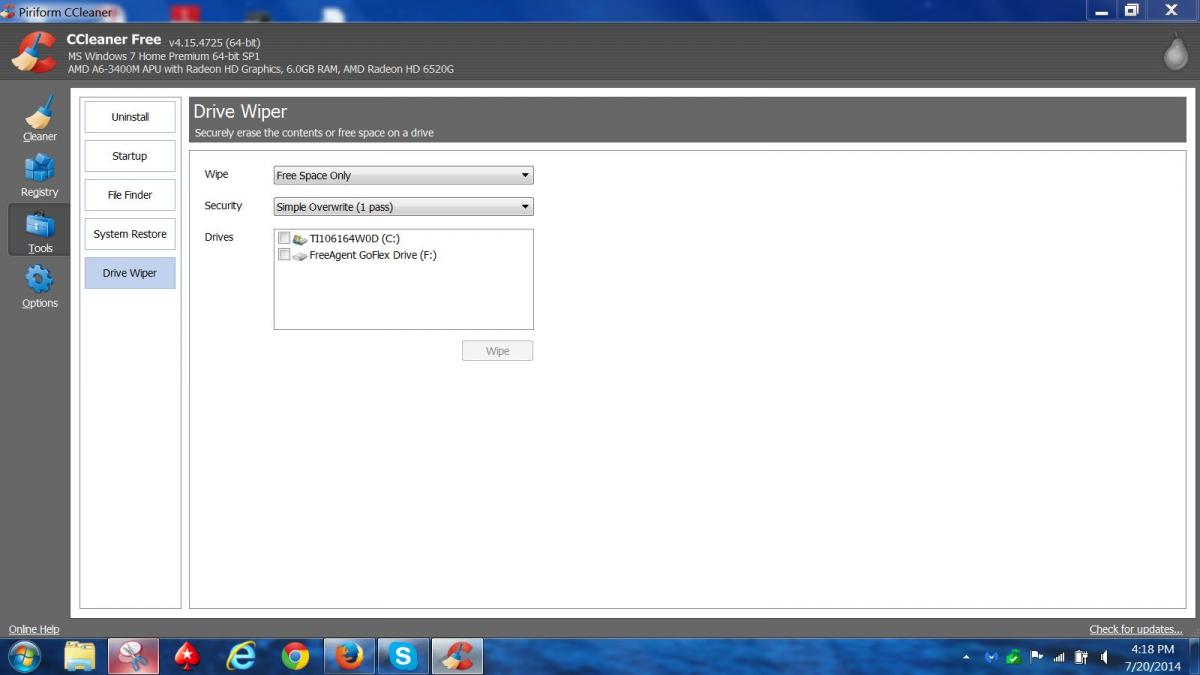Show hidden system tray icons
1200x675 pixels.
pyautogui.click(x=966, y=657)
